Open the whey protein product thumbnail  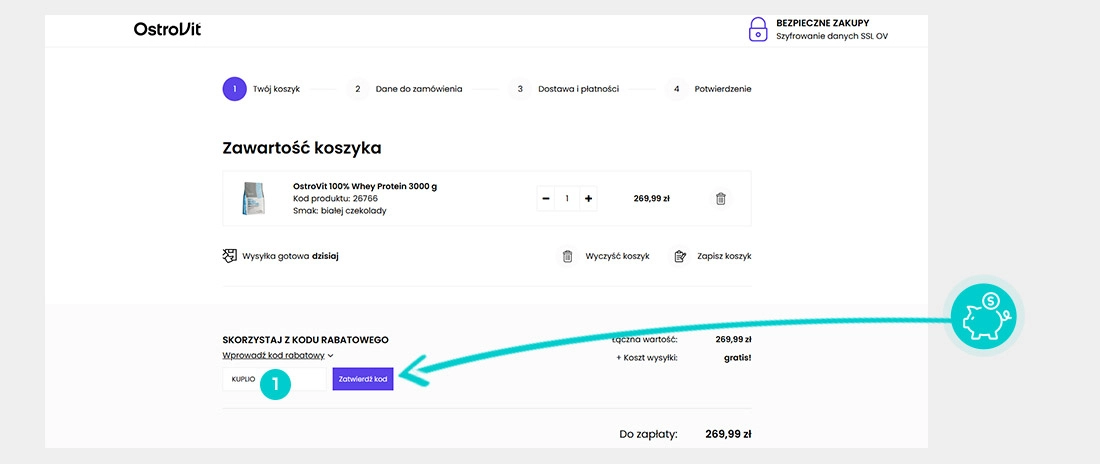tap(253, 198)
